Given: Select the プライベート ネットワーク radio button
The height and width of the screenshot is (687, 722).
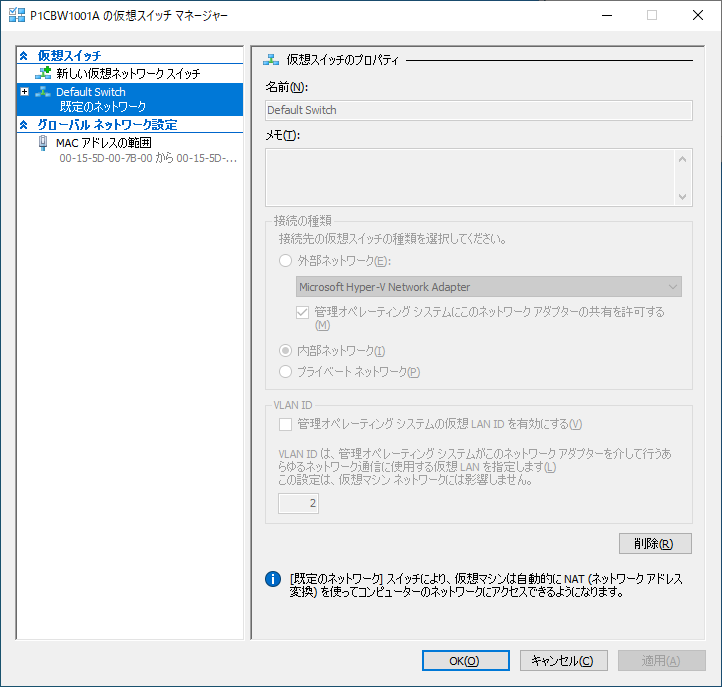Looking at the screenshot, I should tap(285, 372).
